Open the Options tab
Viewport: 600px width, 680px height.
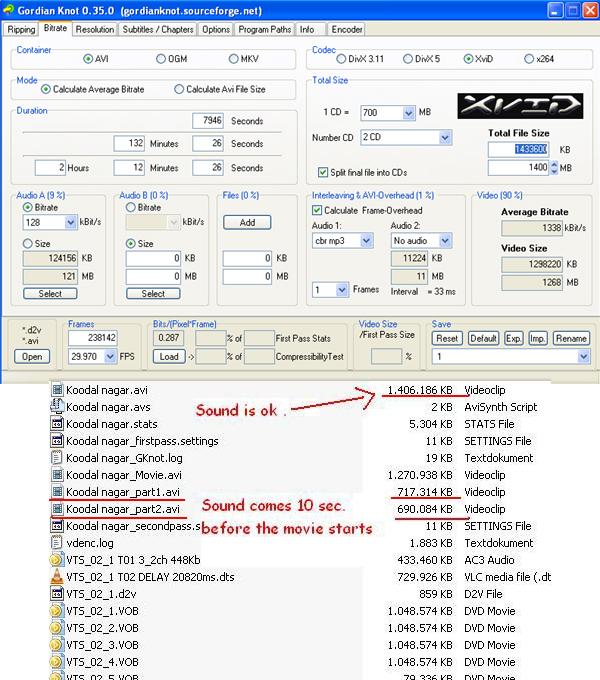pyautogui.click(x=216, y=29)
